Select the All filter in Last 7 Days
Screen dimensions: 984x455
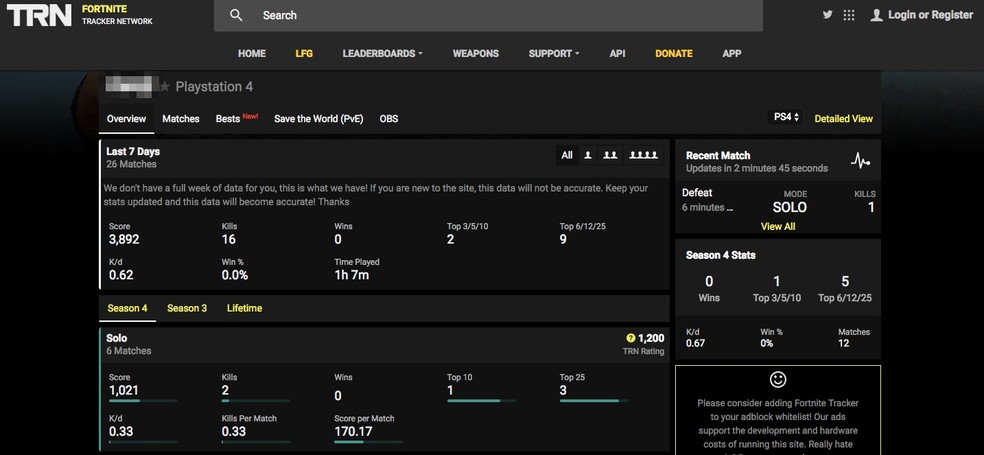pos(567,155)
